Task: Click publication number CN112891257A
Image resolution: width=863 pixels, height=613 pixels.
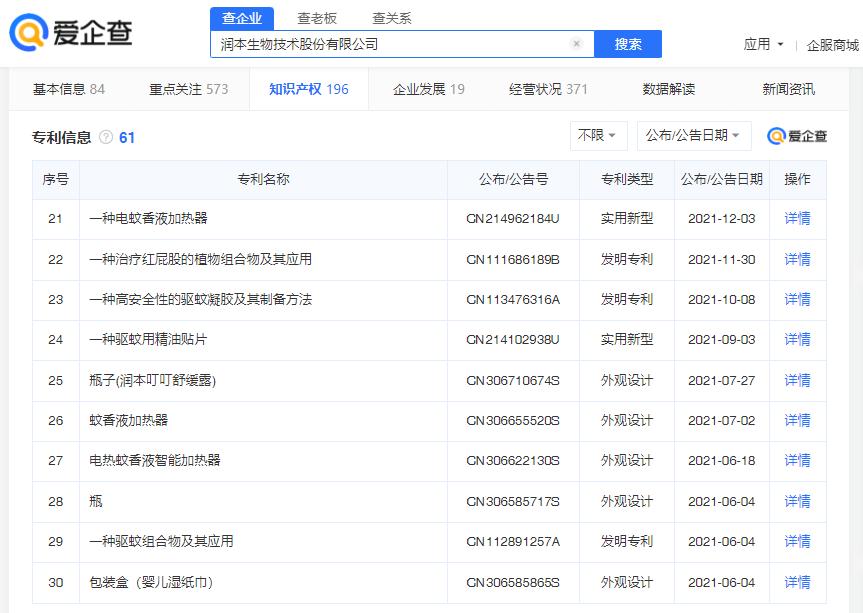Action: click(512, 541)
